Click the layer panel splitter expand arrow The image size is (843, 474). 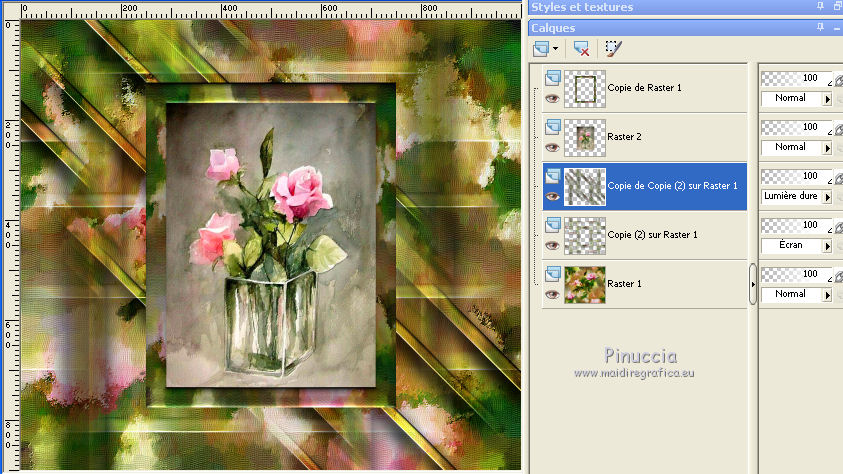(x=753, y=284)
